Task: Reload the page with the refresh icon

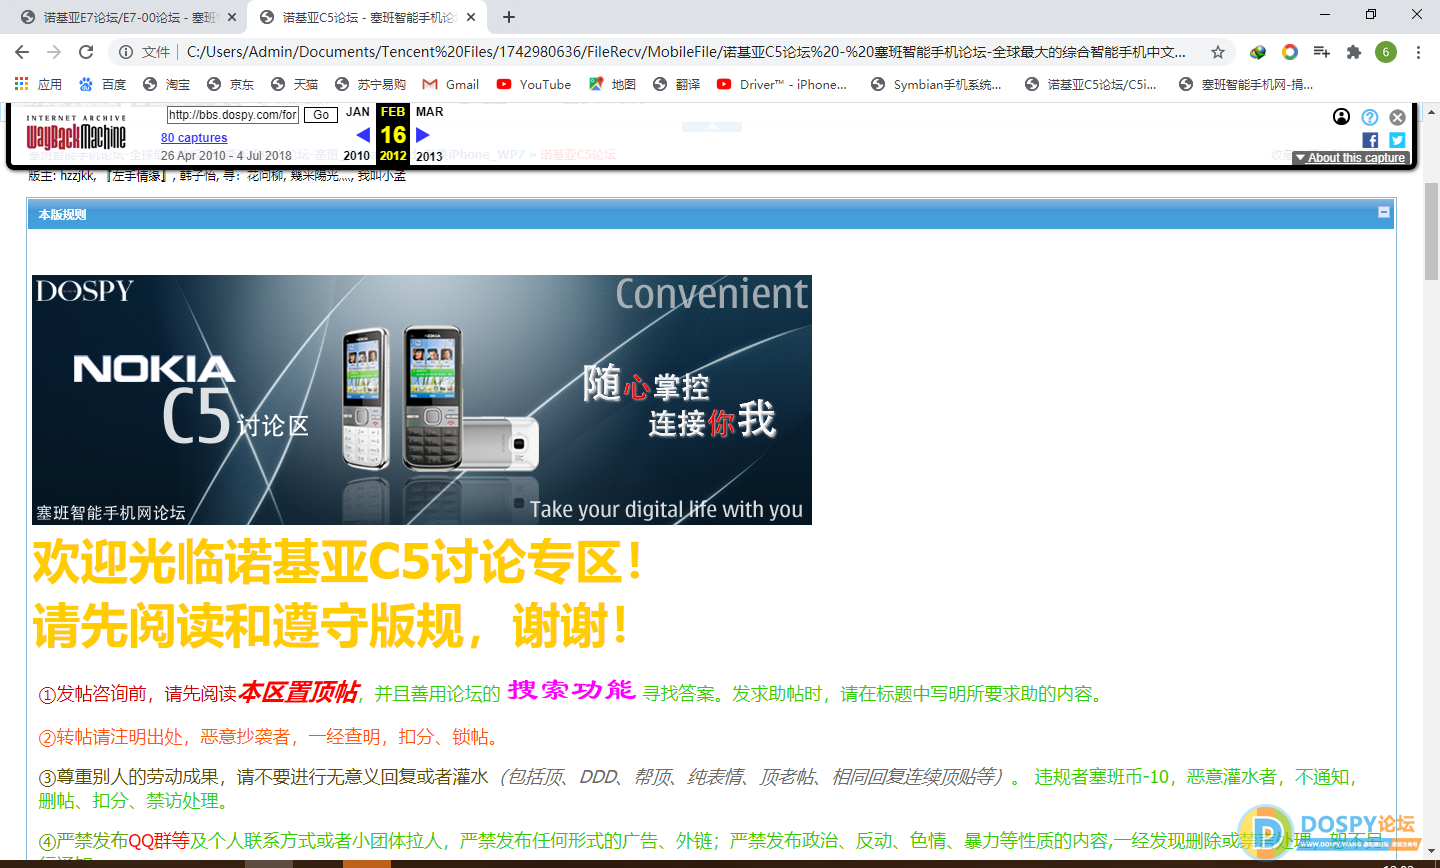Action: 86,52
